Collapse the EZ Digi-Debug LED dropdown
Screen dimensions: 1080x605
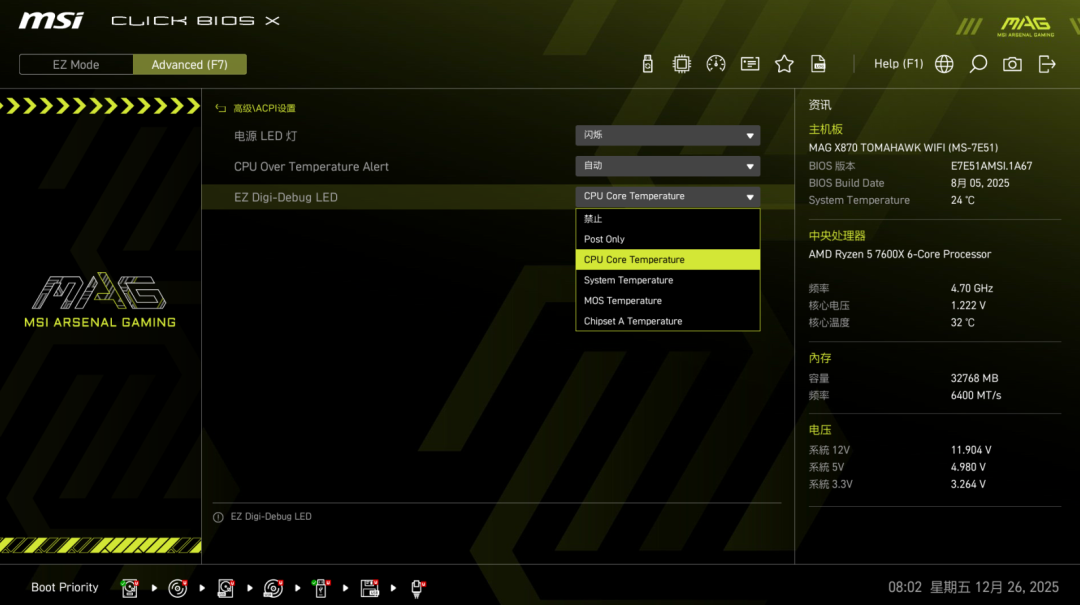[x=667, y=196]
